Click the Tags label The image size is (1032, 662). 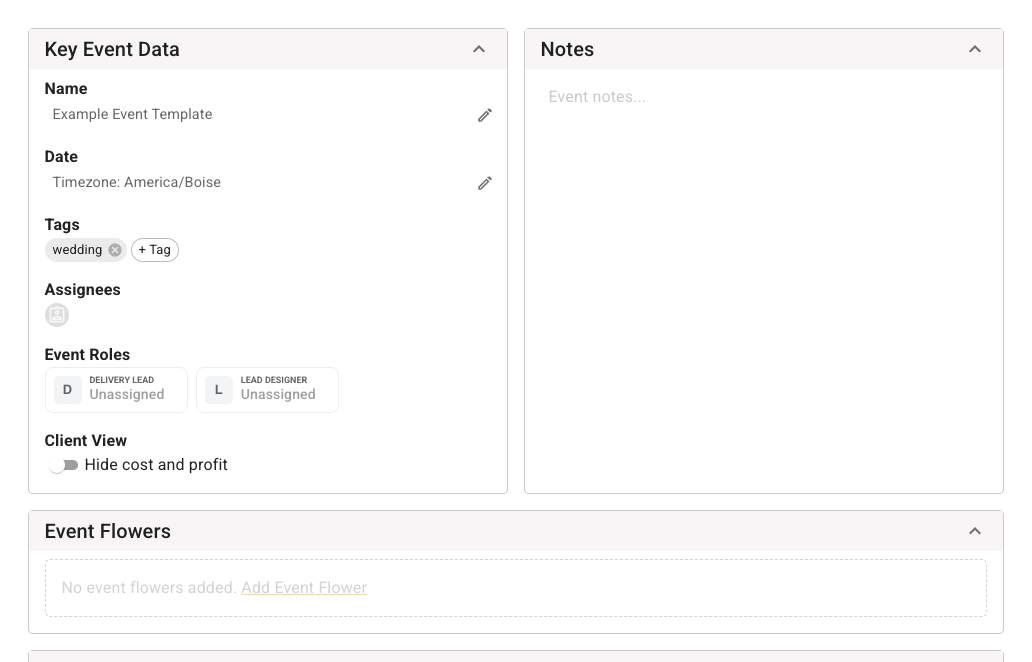[x=62, y=225]
